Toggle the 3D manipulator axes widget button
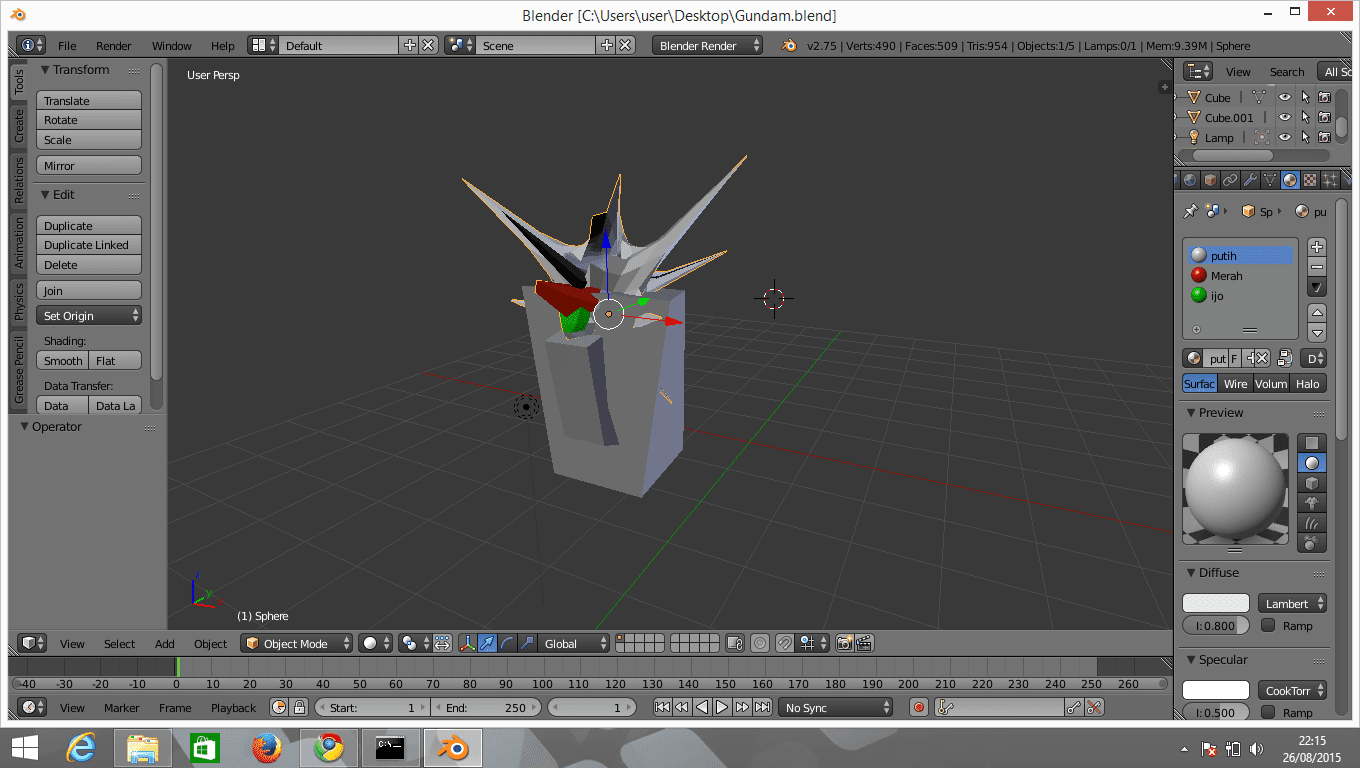This screenshot has width=1360, height=768. click(467, 644)
